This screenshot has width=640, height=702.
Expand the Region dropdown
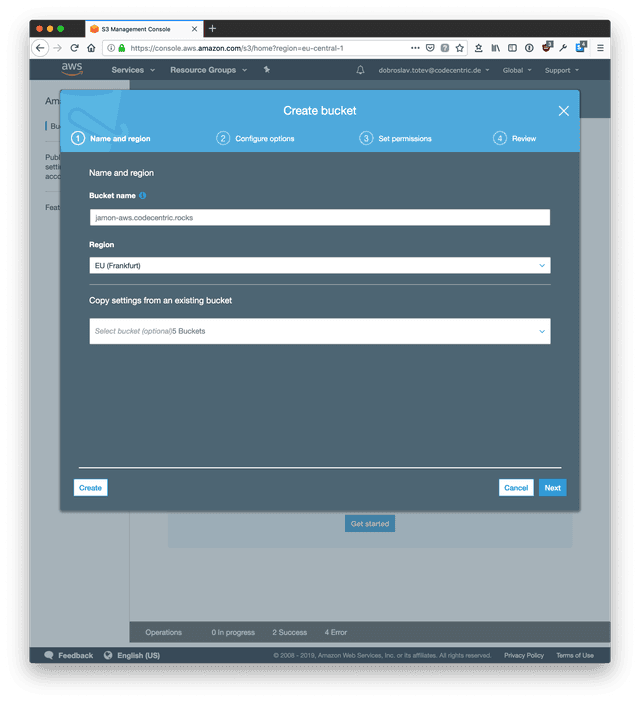coord(319,265)
